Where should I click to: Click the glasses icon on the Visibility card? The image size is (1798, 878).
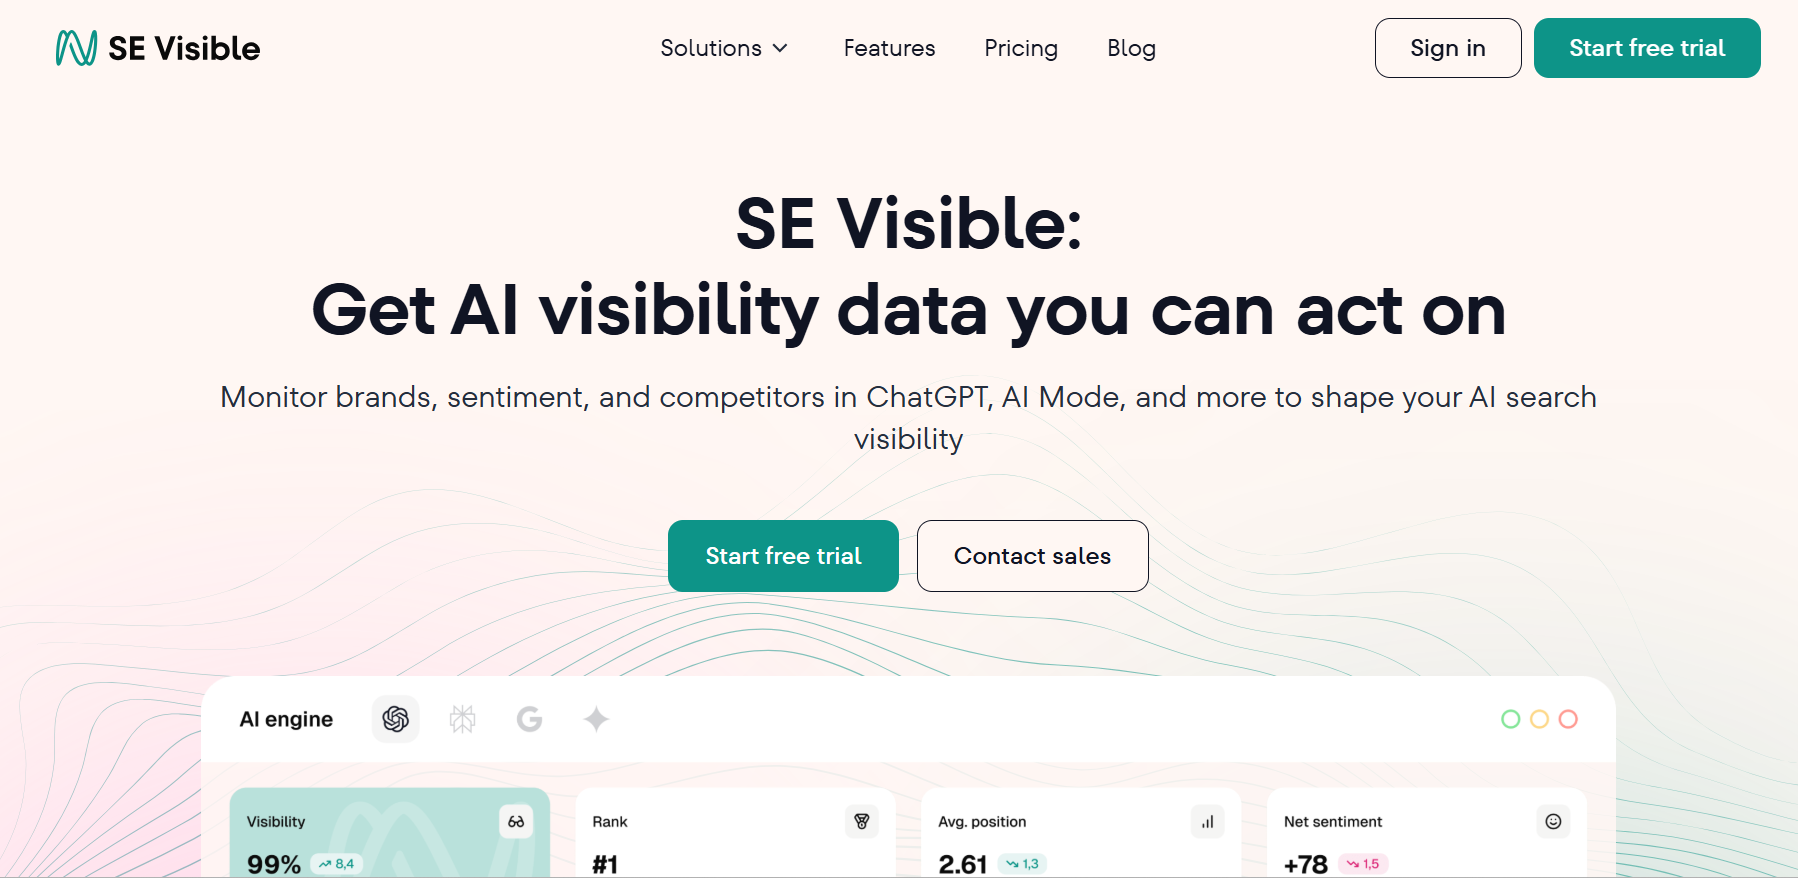pos(516,821)
